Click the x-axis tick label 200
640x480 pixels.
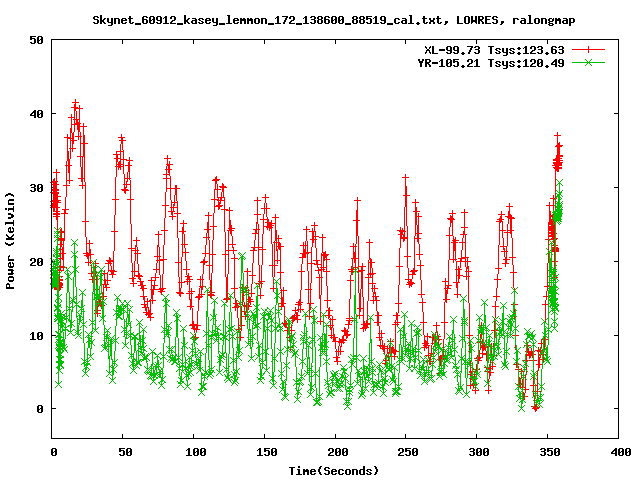click(338, 452)
